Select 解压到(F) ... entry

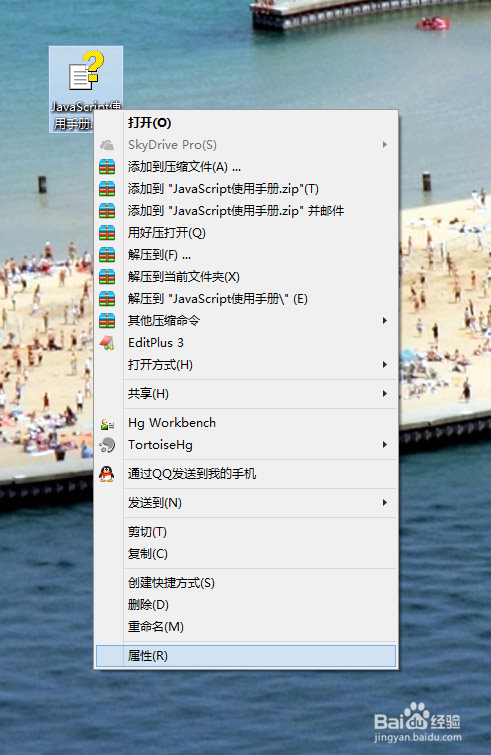pyautogui.click(x=246, y=255)
